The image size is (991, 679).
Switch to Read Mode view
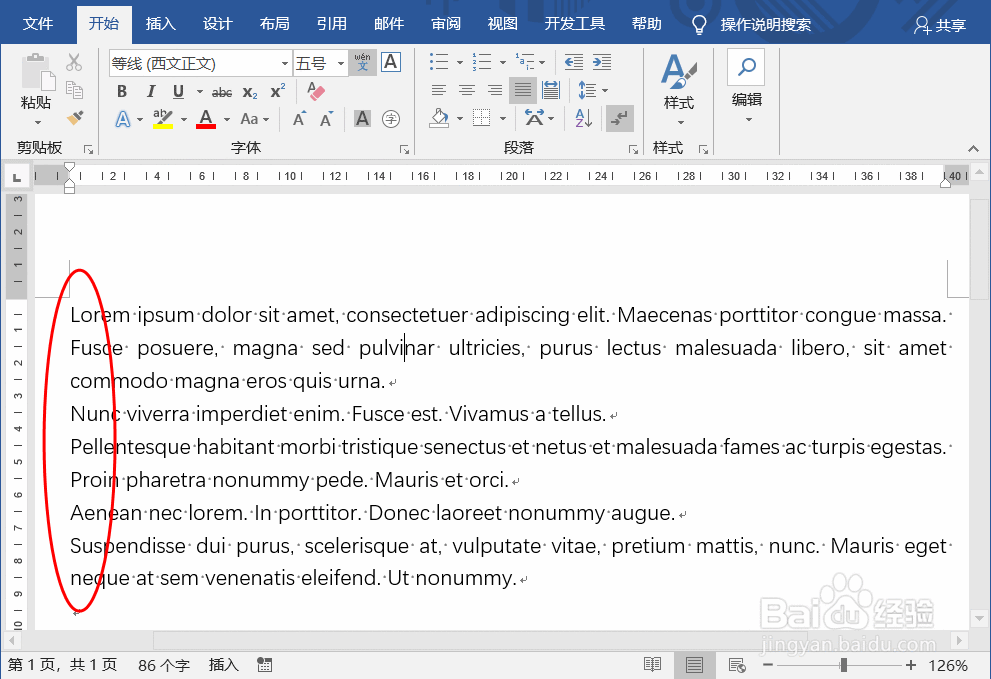click(x=652, y=665)
